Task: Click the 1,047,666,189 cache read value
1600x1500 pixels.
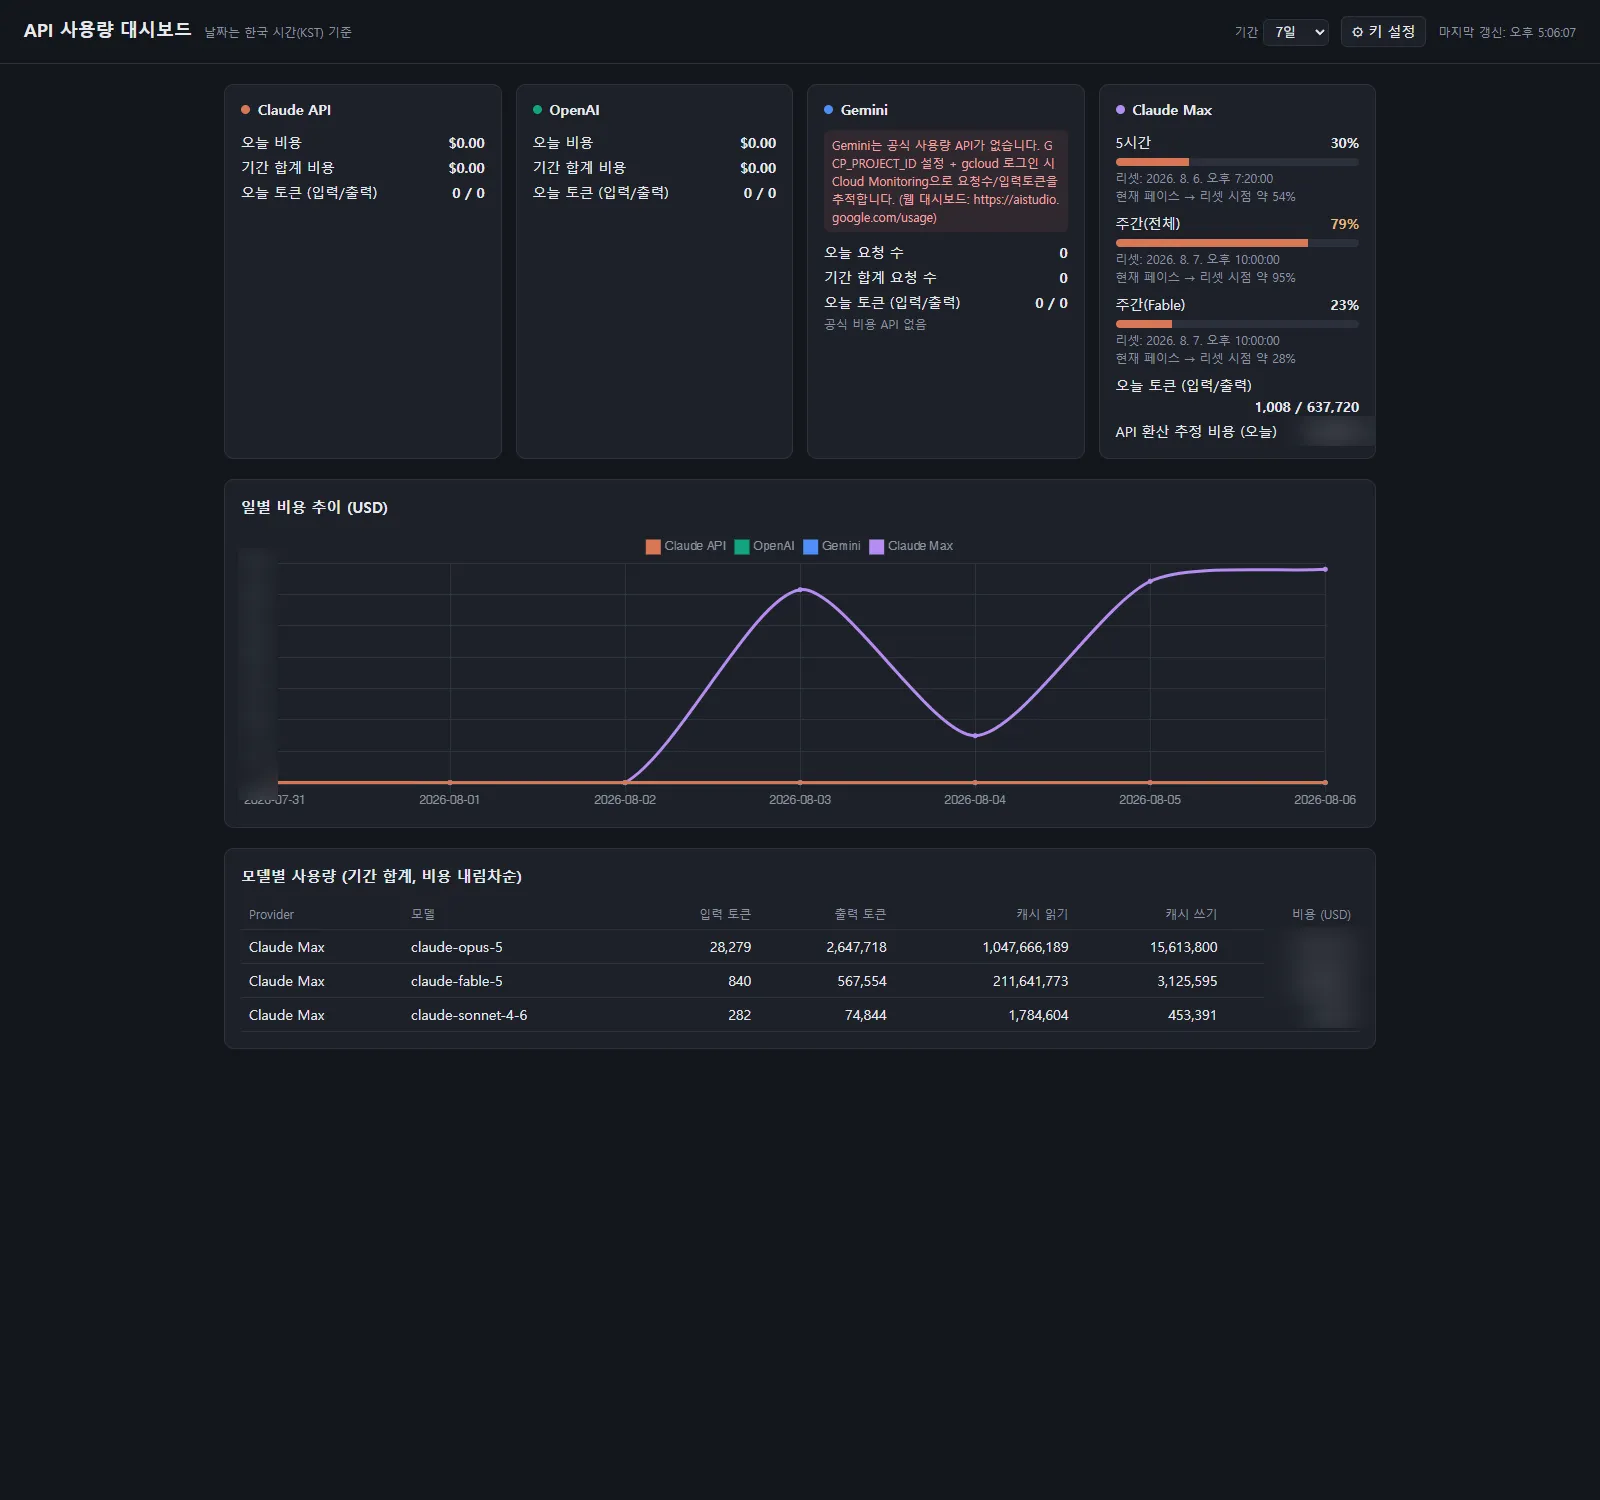Action: tap(1025, 947)
